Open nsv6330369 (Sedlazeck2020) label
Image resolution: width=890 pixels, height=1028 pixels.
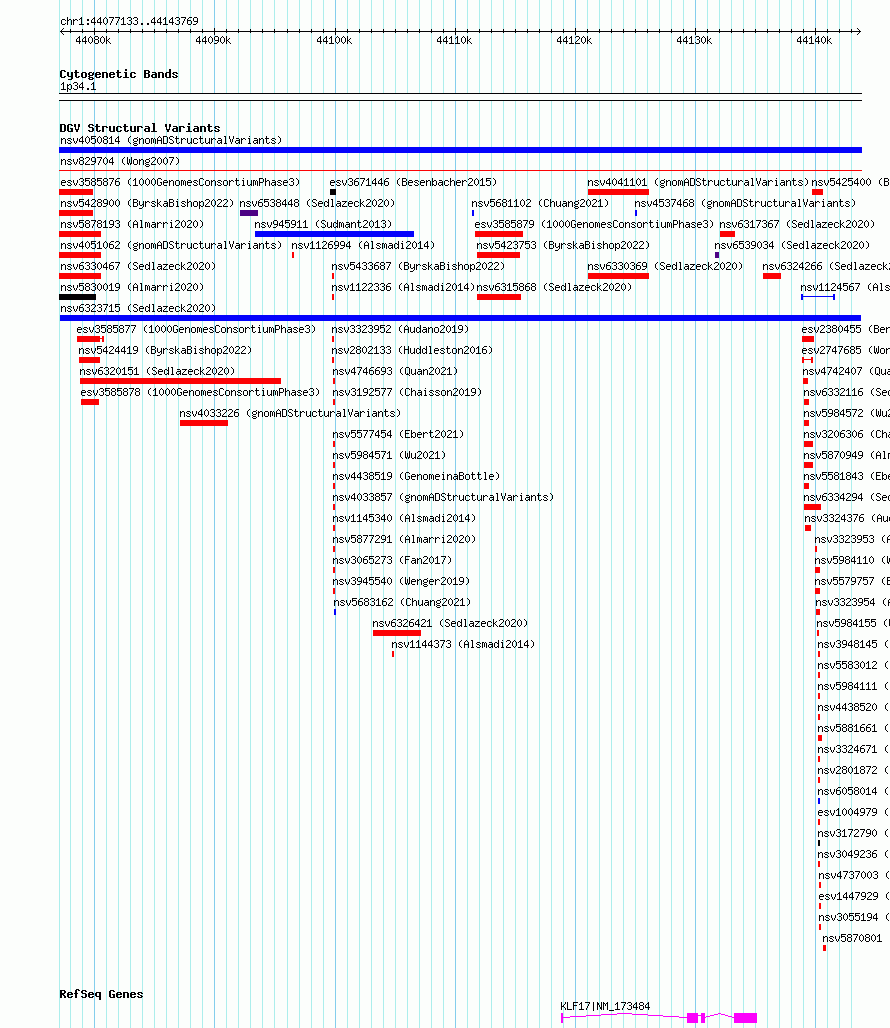pos(665,266)
